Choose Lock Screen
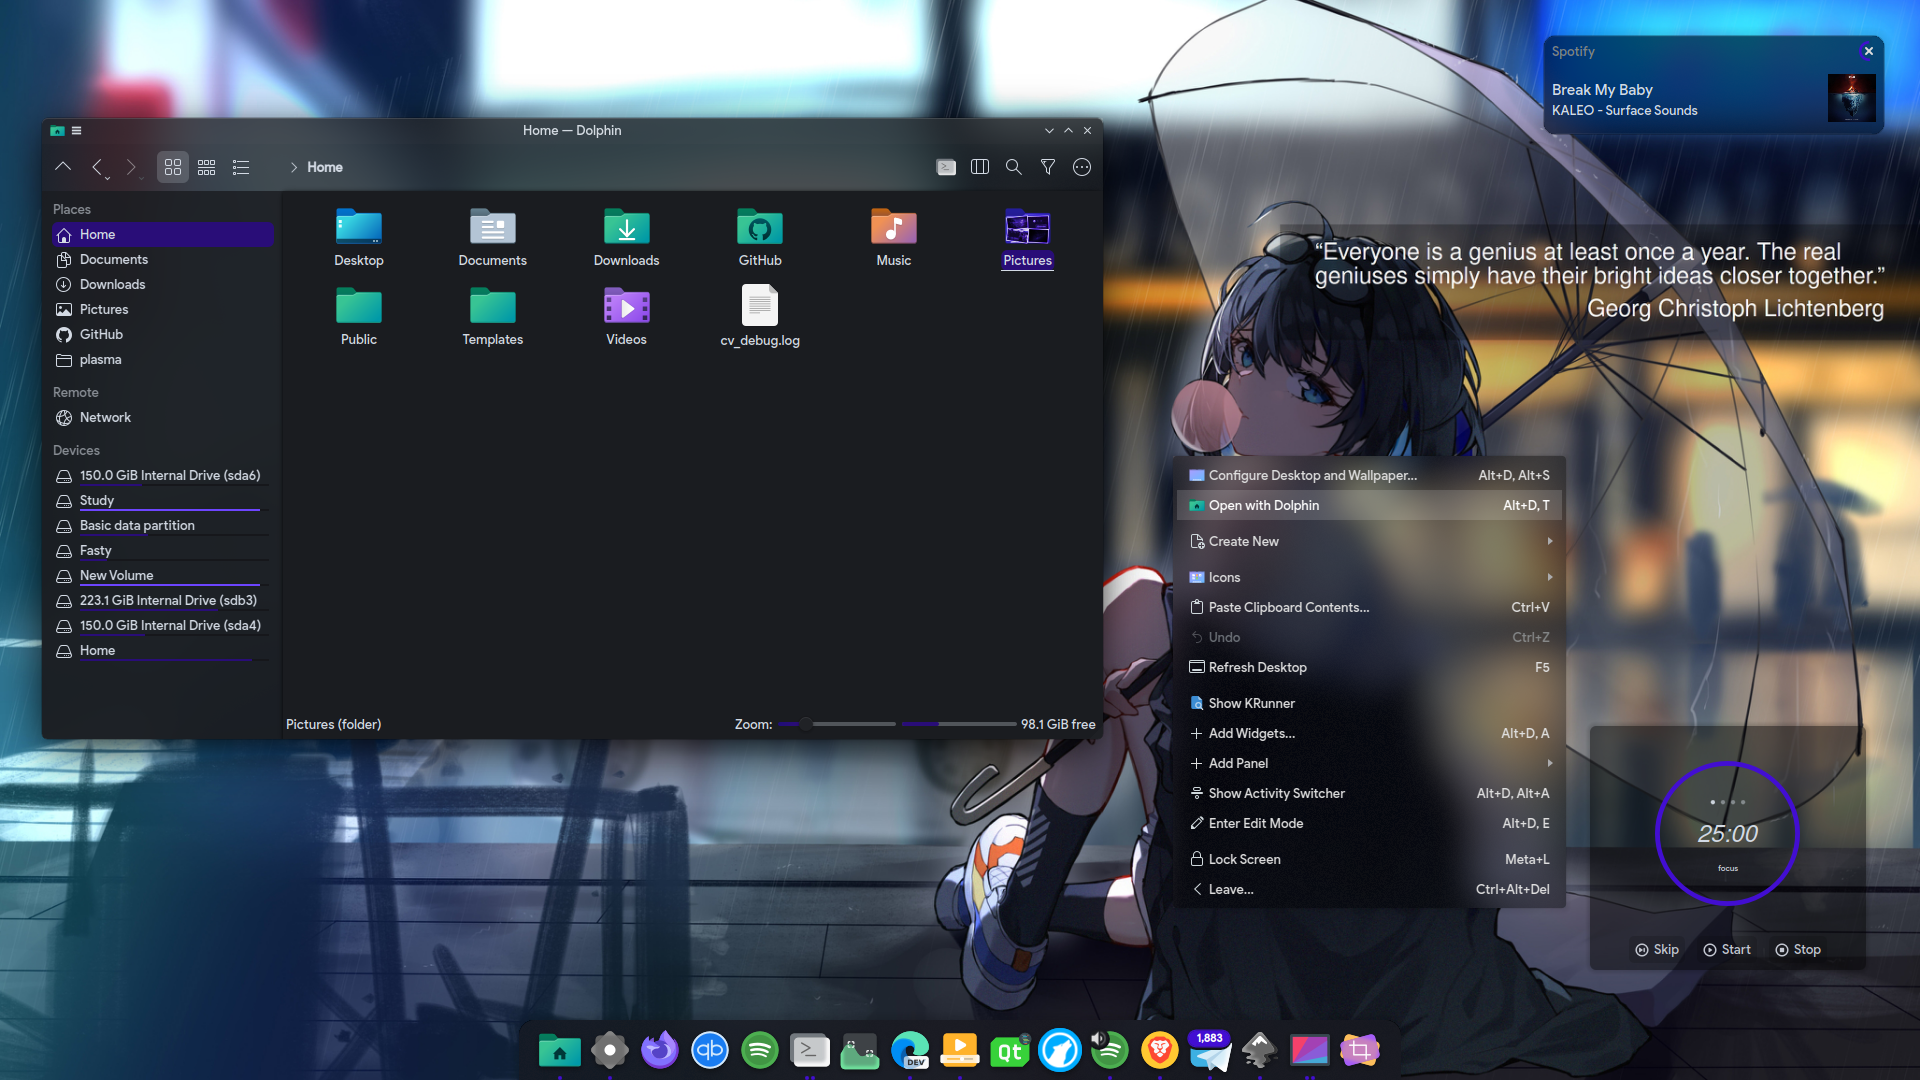Image resolution: width=1920 pixels, height=1080 pixels. (x=1369, y=859)
